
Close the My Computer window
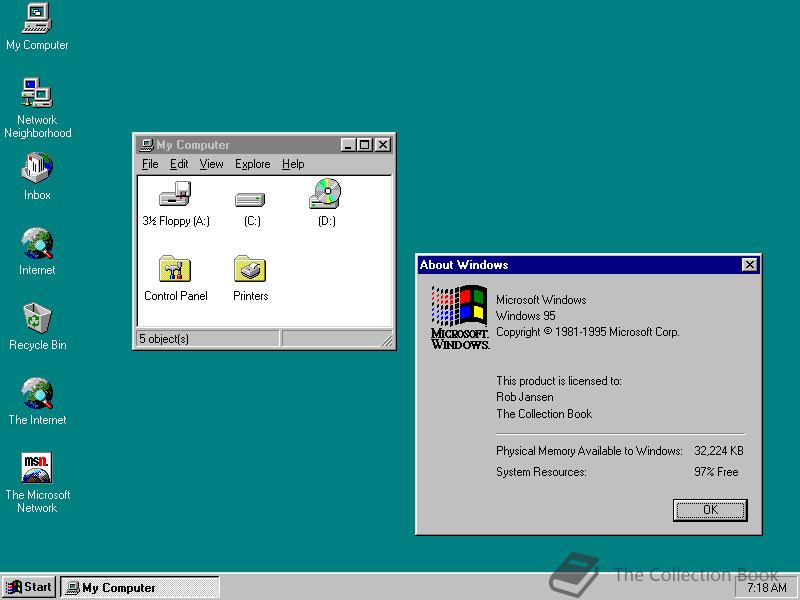click(383, 145)
